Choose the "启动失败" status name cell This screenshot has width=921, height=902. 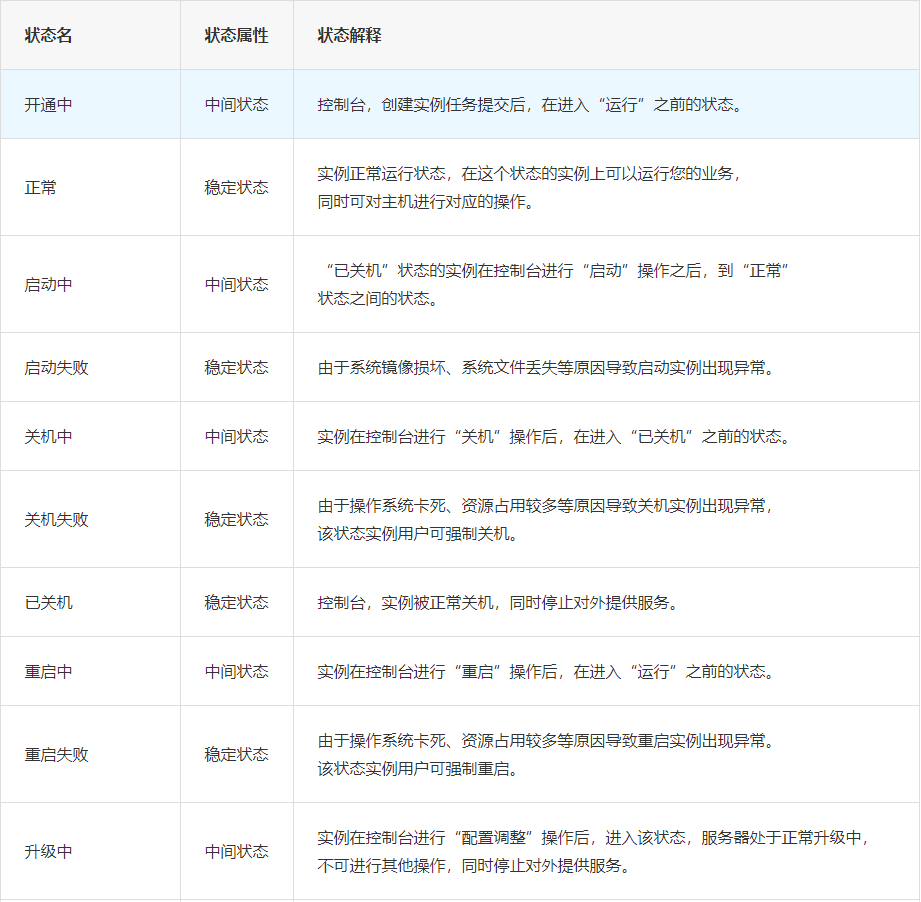57,367
